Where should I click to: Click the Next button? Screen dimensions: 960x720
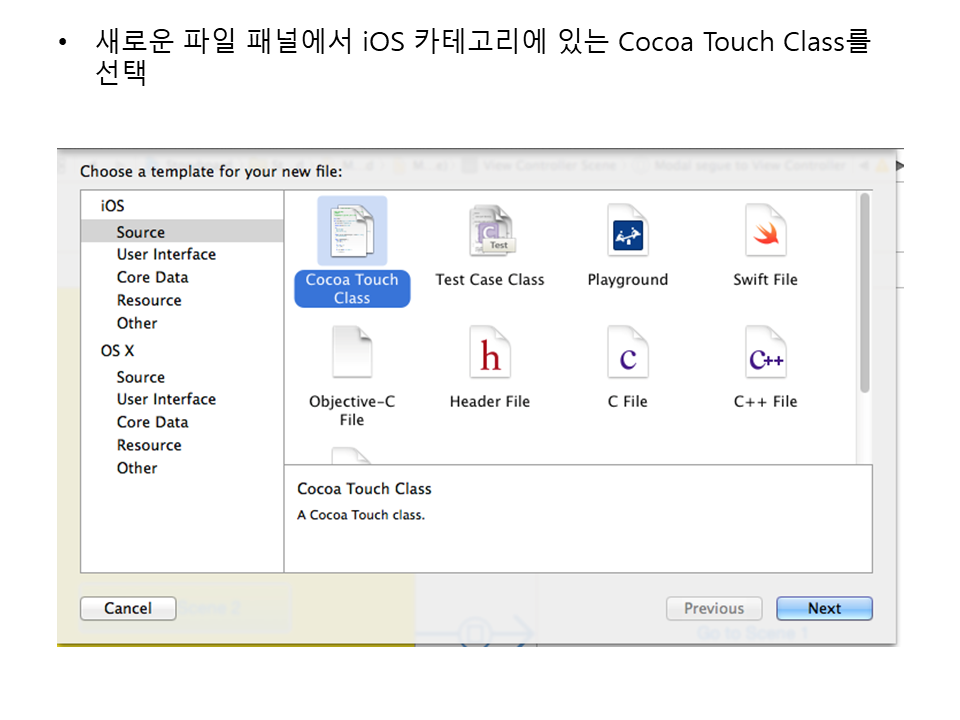(x=825, y=608)
